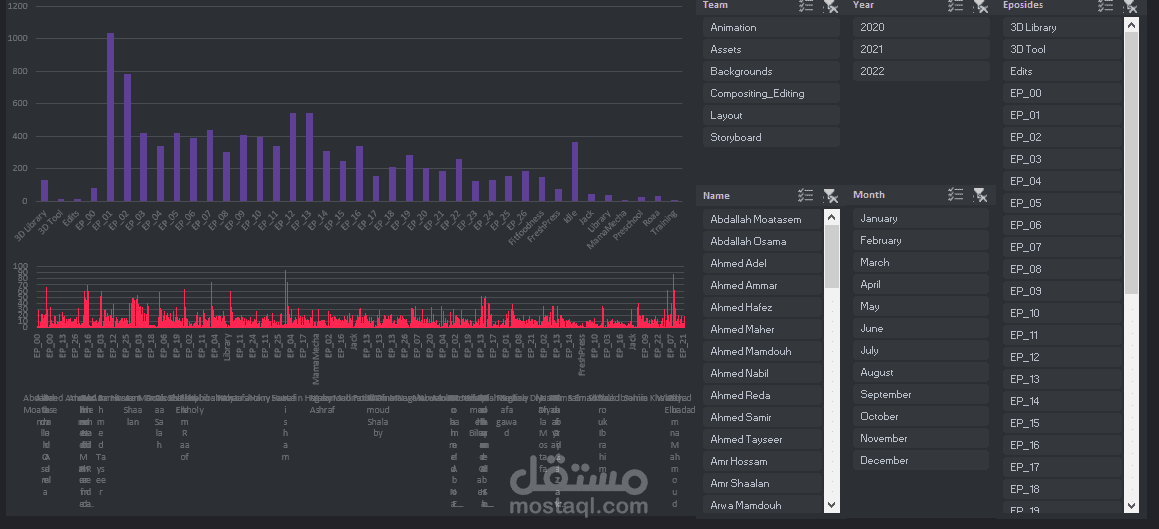Filter by EP_05 in slicer
Viewport: 1159px width, 529px height.
(1062, 203)
